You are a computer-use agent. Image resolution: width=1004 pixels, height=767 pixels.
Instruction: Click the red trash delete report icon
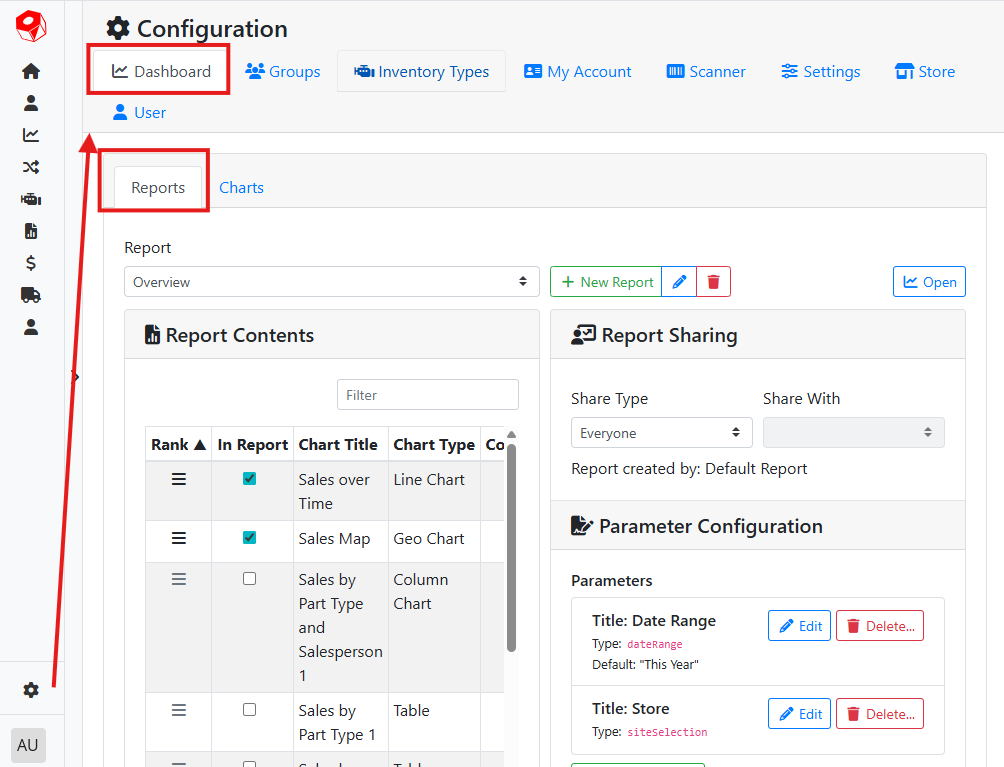[x=713, y=282]
